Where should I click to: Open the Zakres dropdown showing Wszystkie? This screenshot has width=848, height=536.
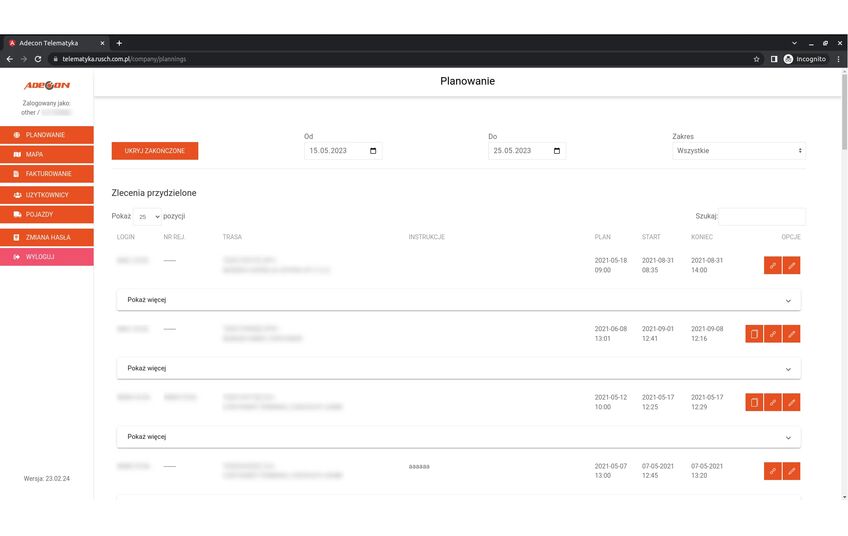click(739, 151)
